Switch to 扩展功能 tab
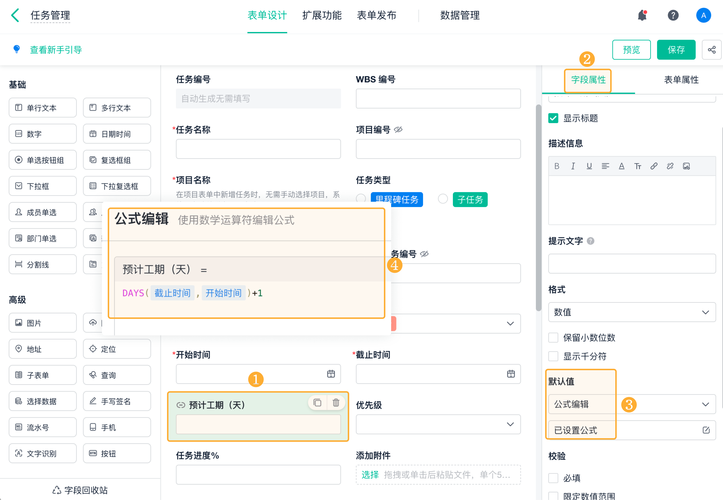This screenshot has height=500, width=723. click(x=322, y=15)
